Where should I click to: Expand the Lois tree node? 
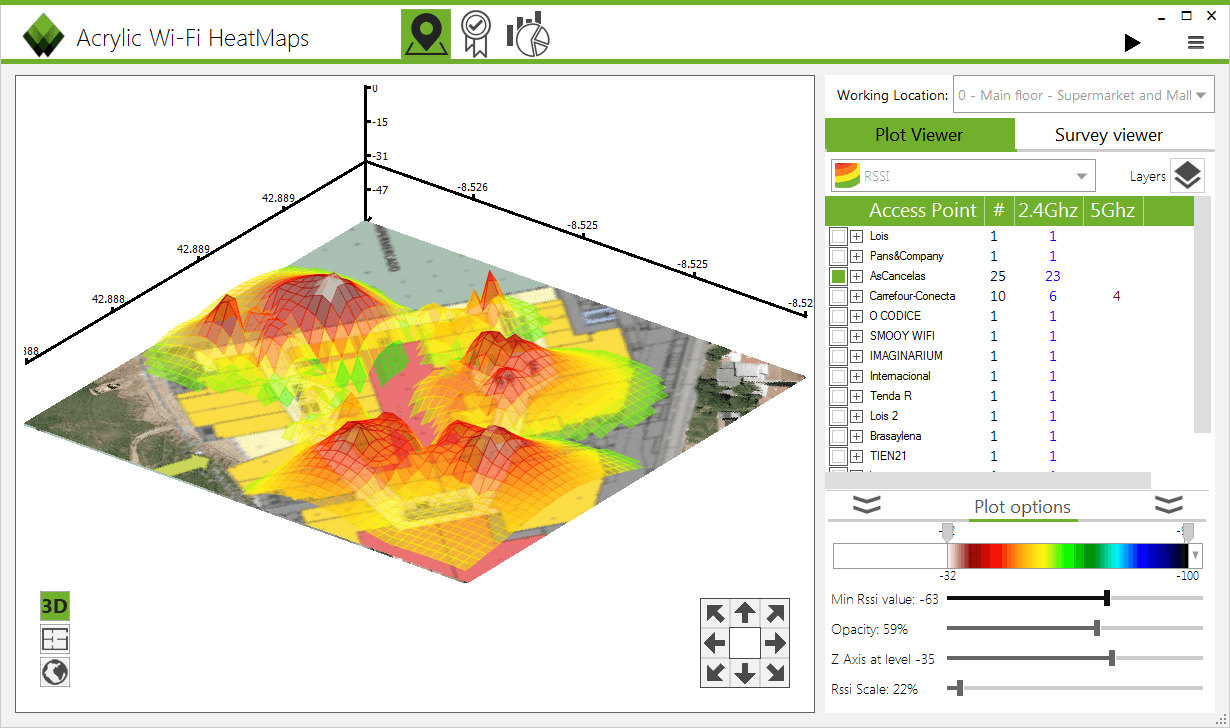click(857, 236)
